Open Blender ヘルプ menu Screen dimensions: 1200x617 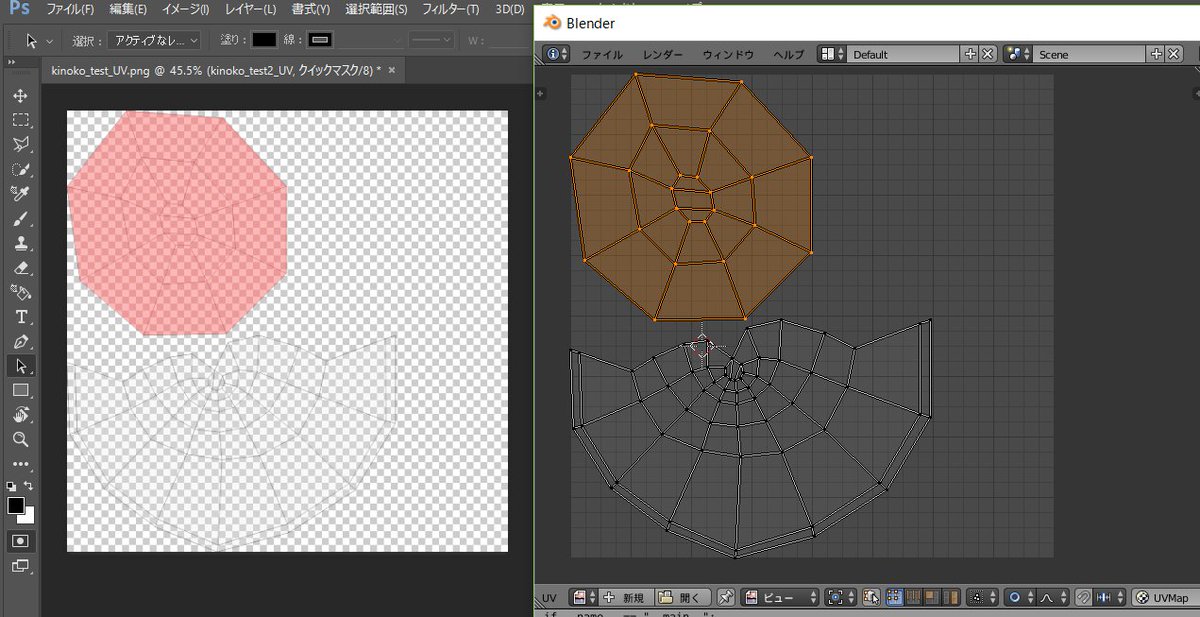(788, 55)
